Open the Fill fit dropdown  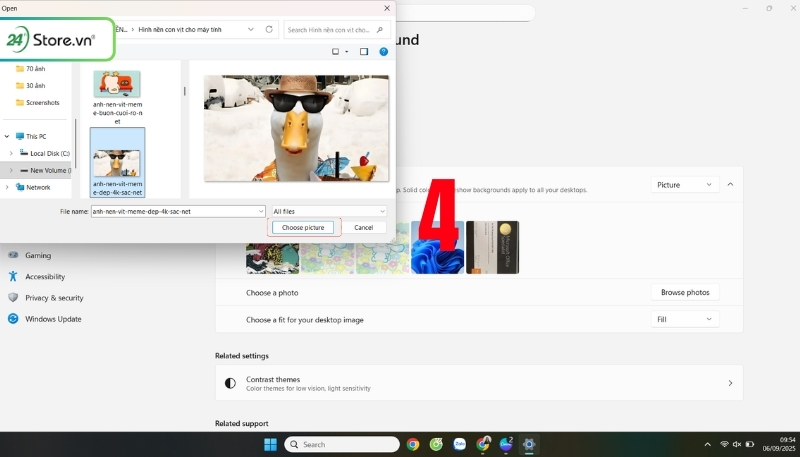[x=685, y=319]
